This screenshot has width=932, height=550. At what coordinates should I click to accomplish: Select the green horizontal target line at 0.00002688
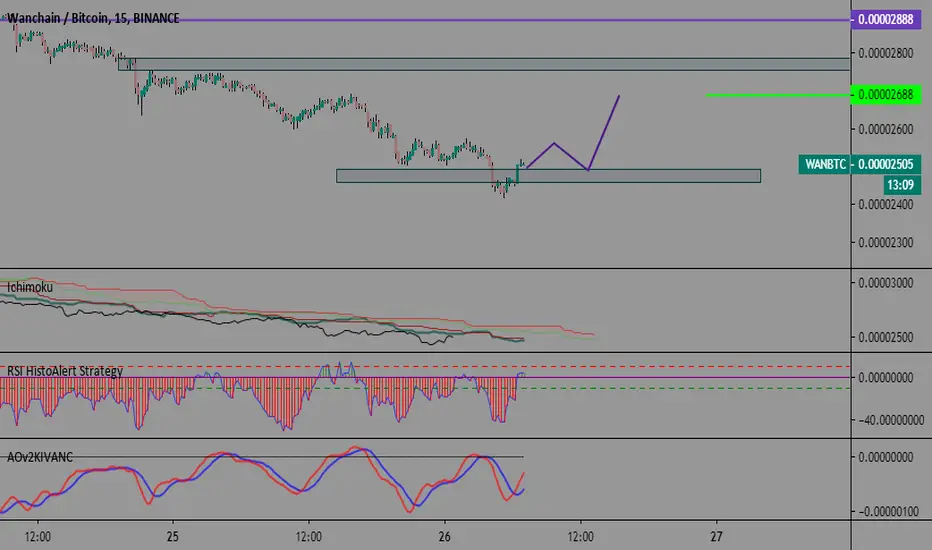(778, 95)
